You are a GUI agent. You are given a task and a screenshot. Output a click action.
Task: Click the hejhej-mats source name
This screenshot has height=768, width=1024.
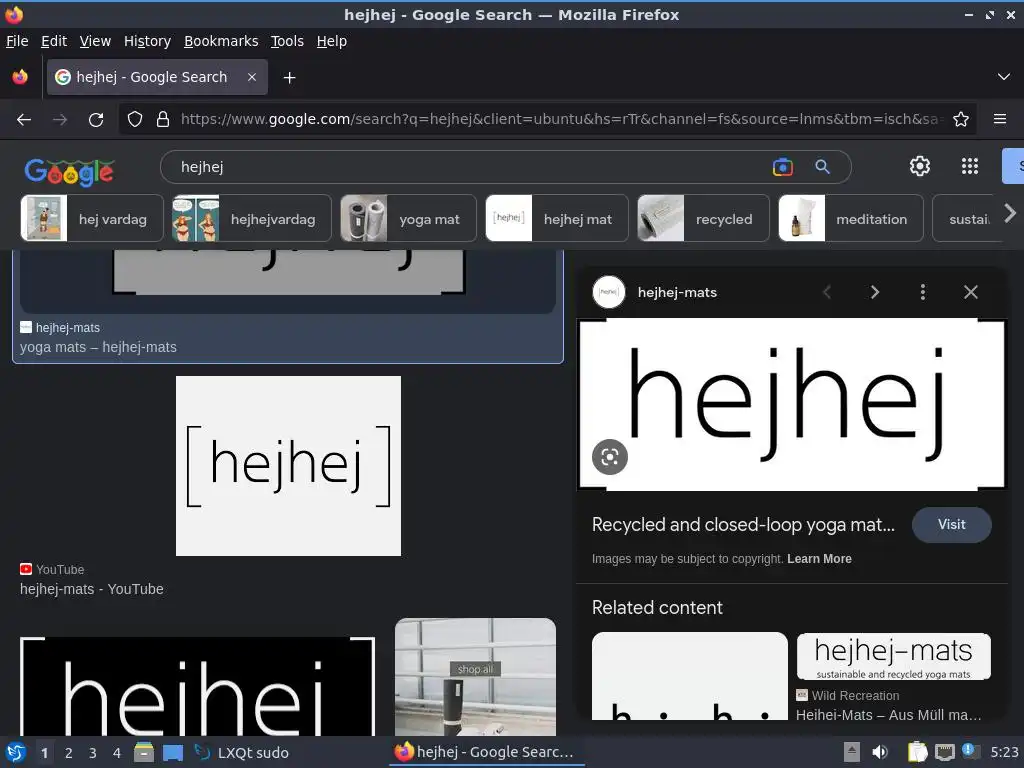coord(677,293)
